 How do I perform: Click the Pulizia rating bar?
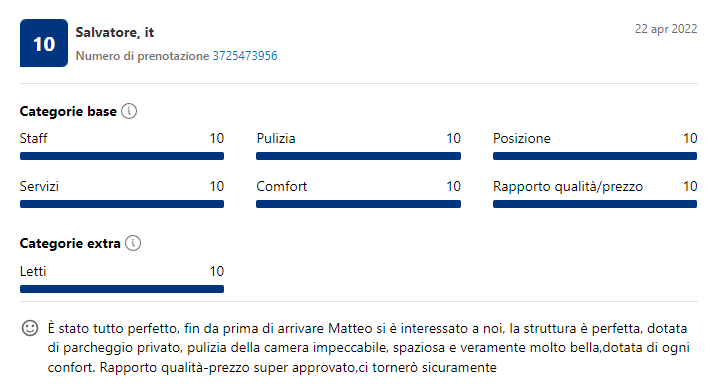(358, 156)
